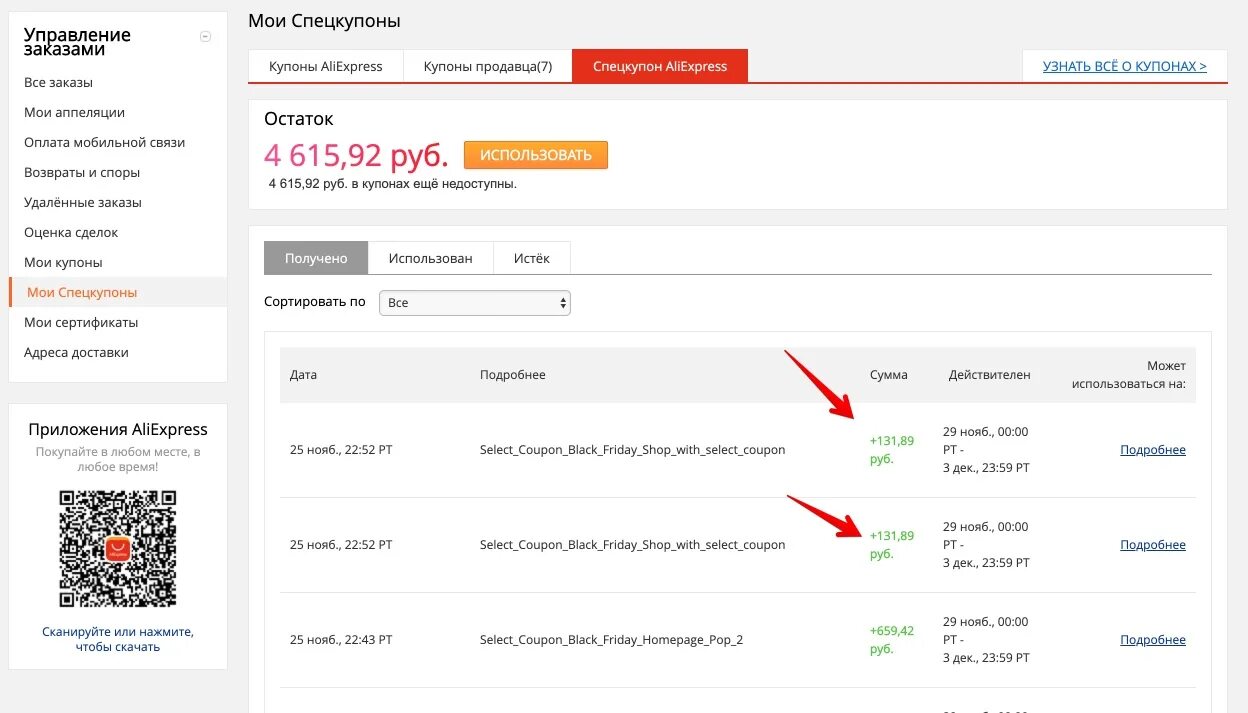Click the Остаток label
The image size is (1248, 713).
[299, 119]
